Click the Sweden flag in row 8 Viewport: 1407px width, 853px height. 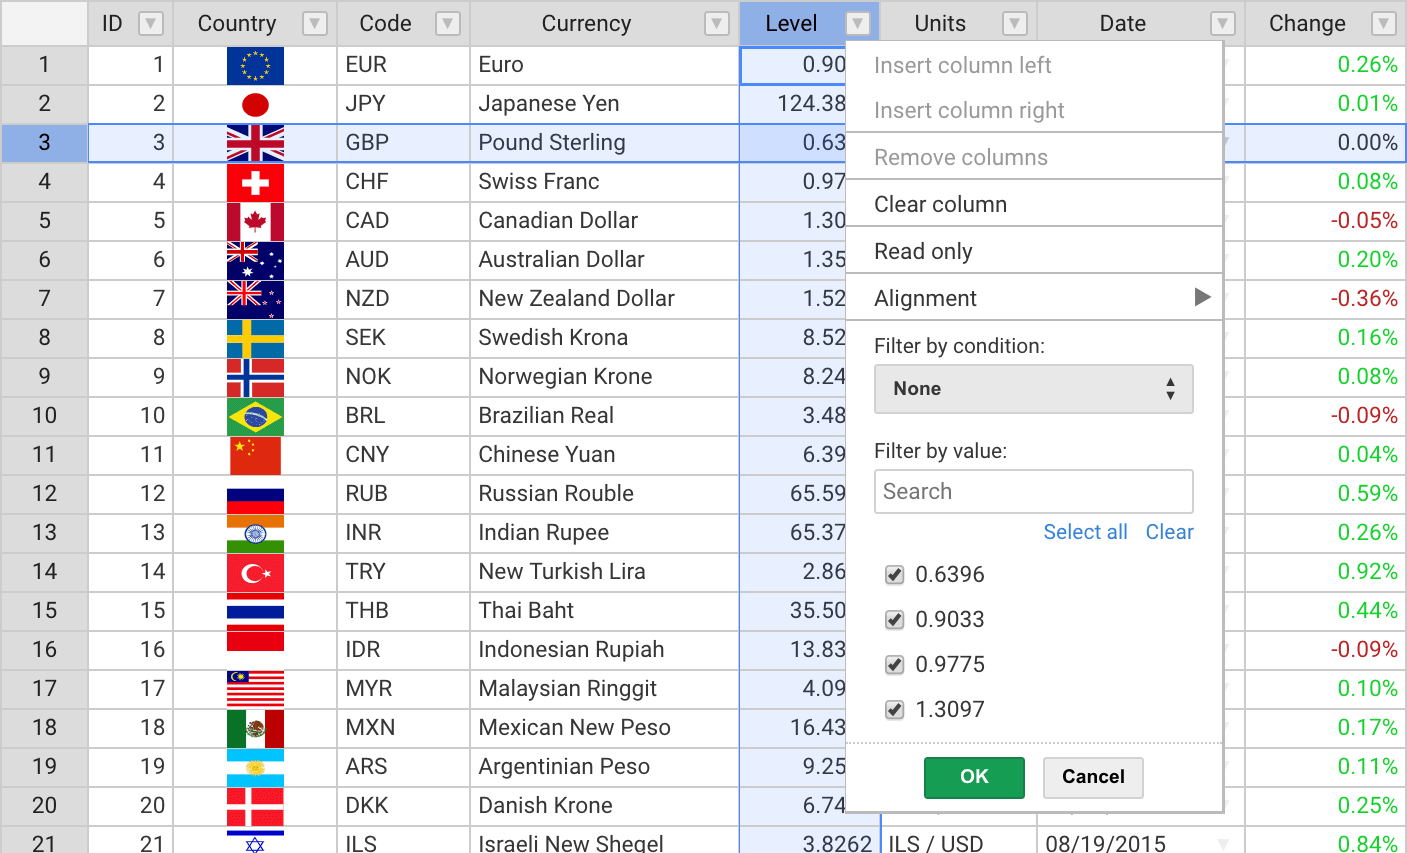[255, 338]
